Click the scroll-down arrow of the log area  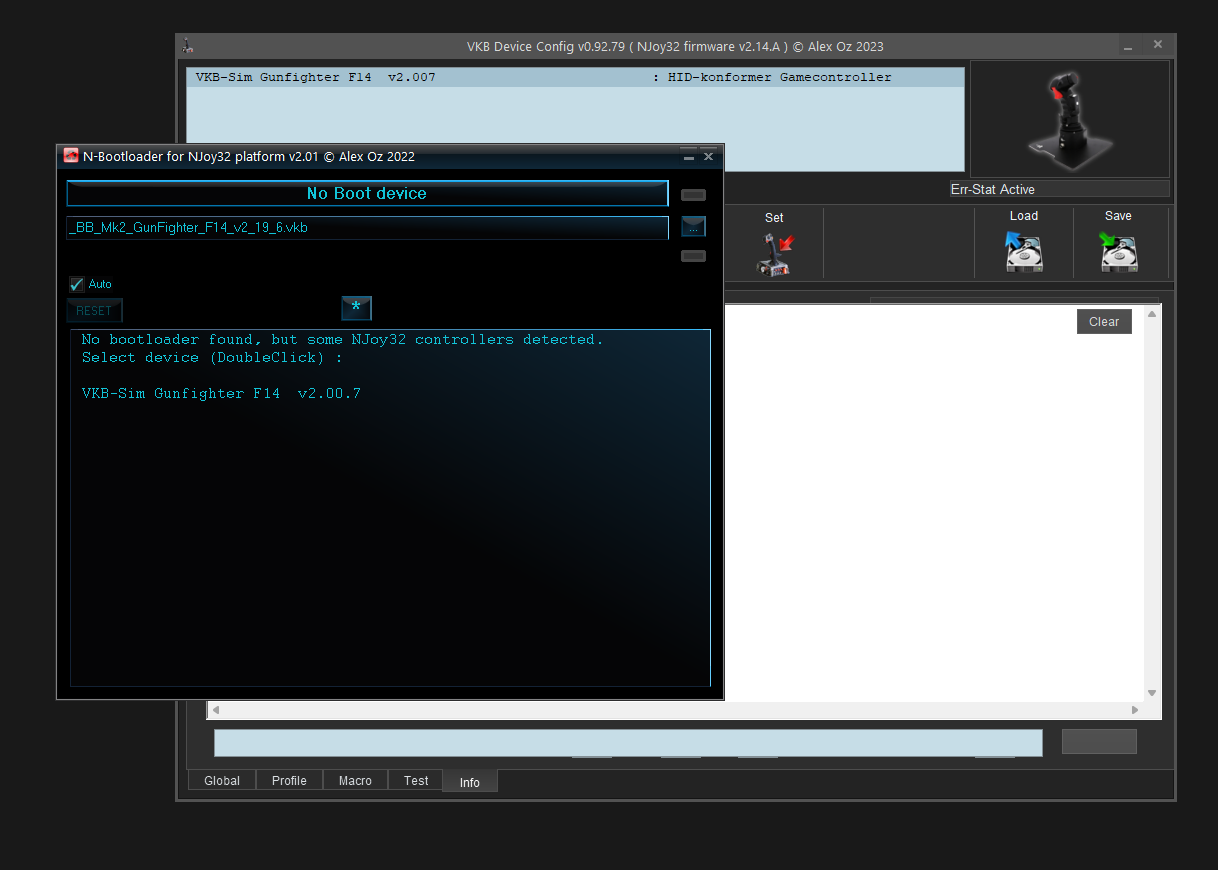point(1152,693)
